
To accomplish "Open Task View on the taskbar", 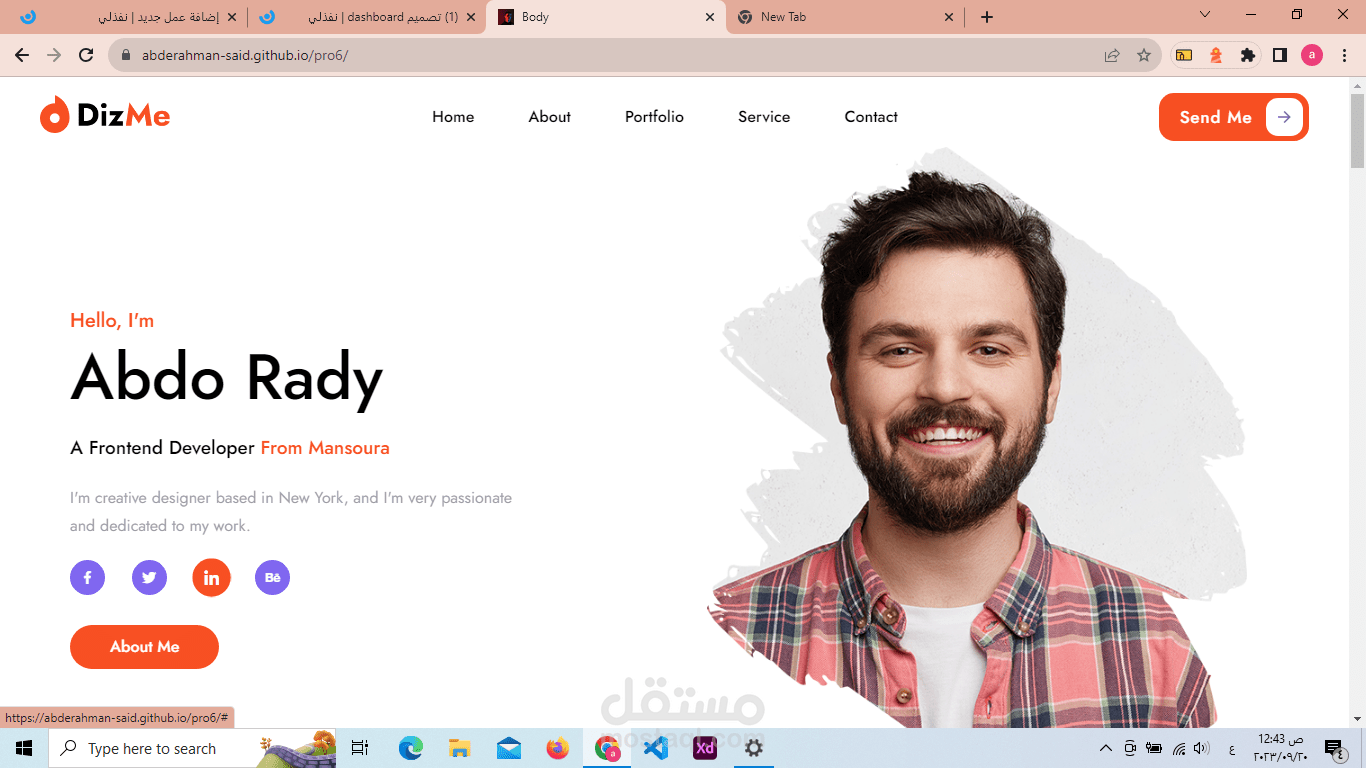I will coord(360,748).
